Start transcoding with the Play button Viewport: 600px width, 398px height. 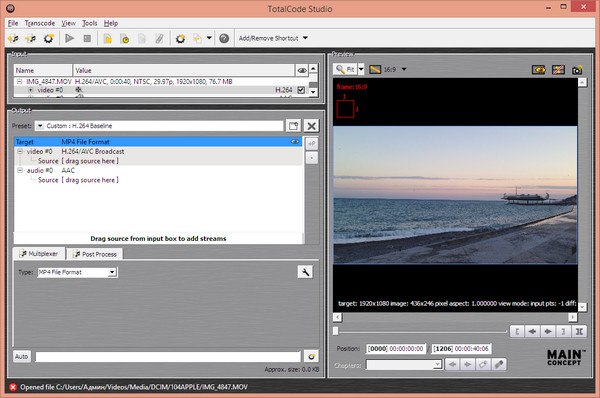click(x=70, y=38)
